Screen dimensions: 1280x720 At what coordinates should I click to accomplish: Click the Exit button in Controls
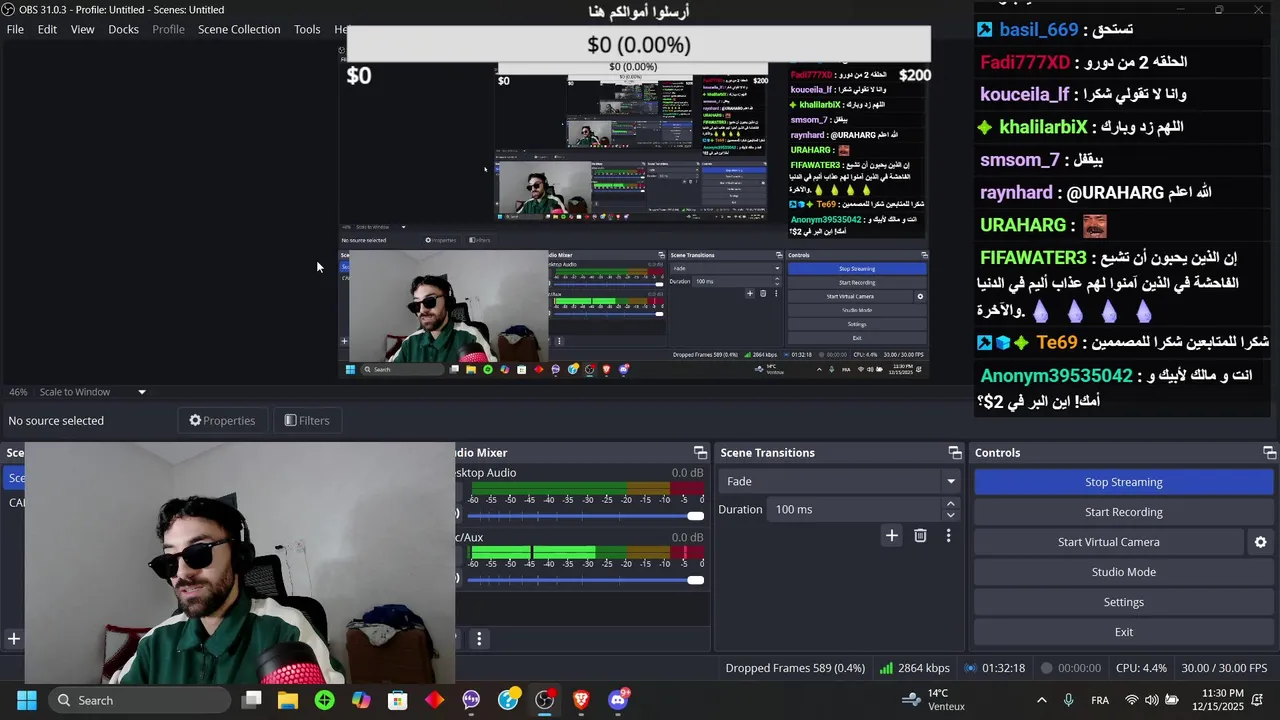coord(1123,632)
